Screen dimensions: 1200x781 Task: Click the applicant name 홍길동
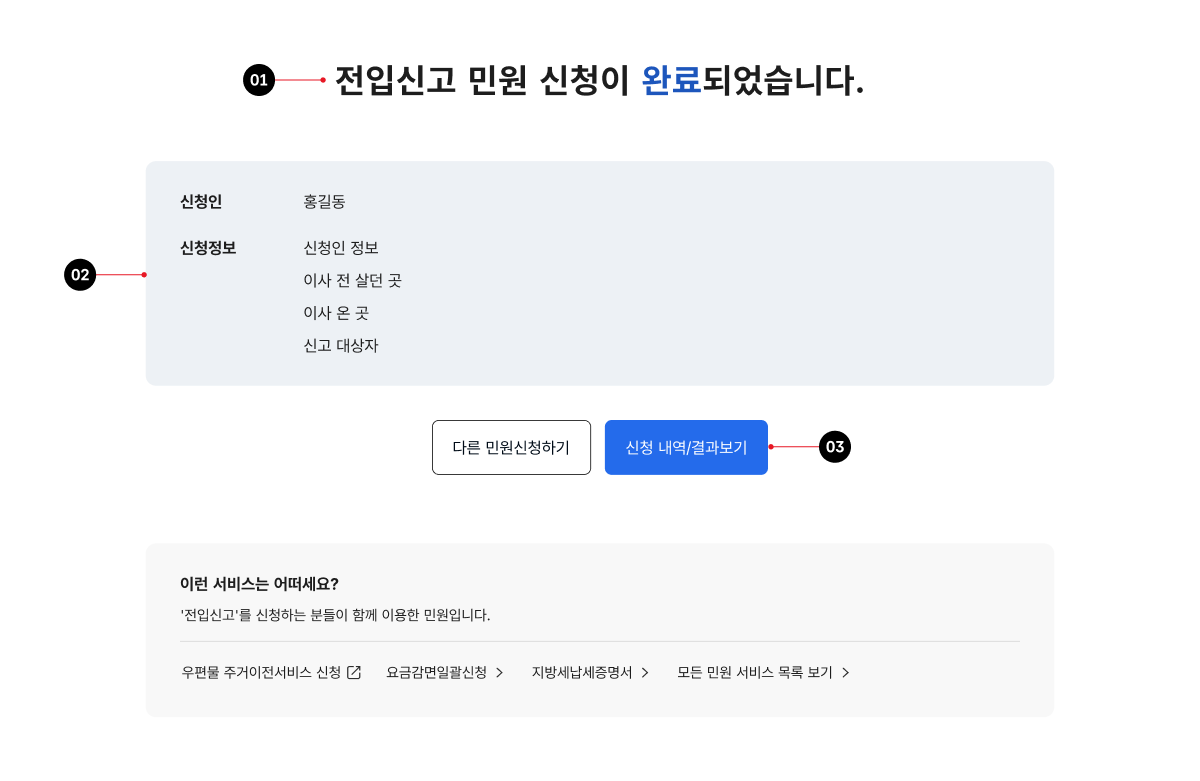point(324,202)
